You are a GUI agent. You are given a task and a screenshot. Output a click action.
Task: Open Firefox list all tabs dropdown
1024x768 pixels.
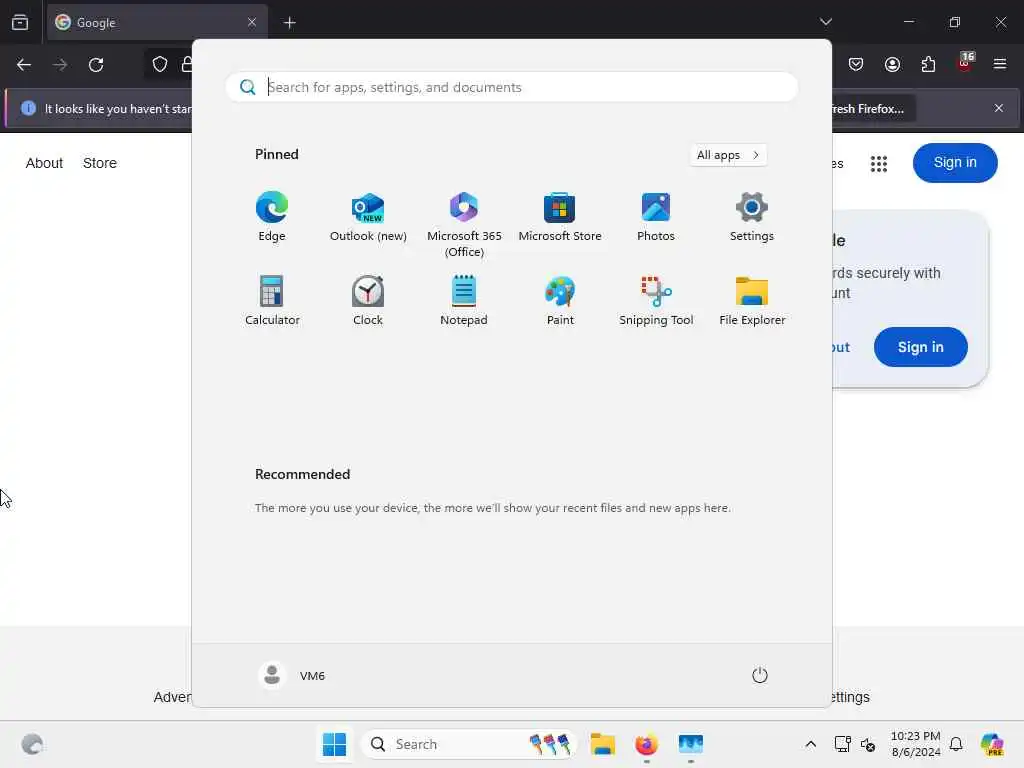825,22
